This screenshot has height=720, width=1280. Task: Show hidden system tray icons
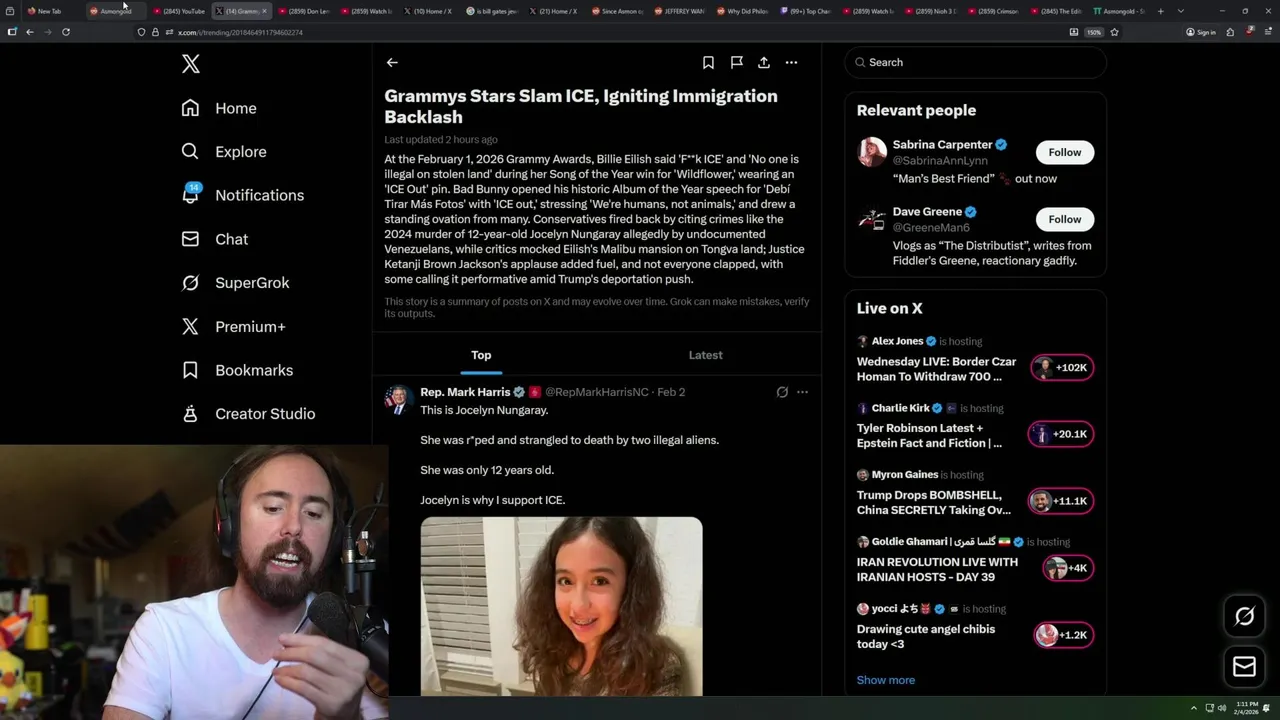tap(1193, 708)
